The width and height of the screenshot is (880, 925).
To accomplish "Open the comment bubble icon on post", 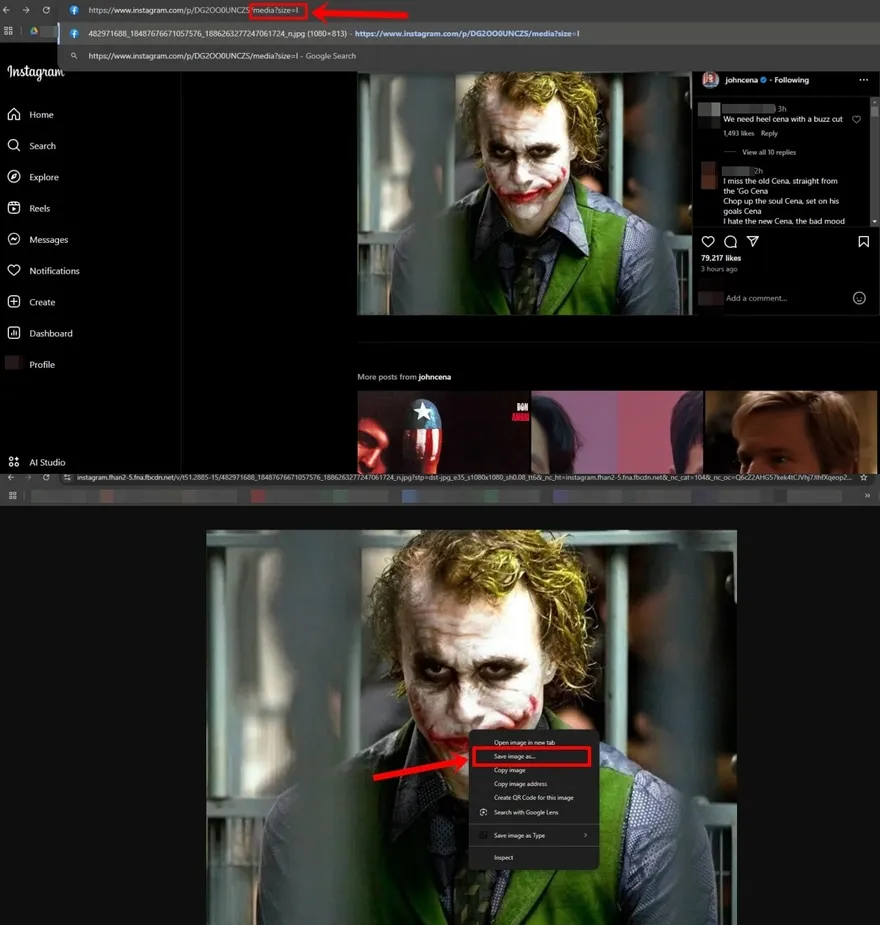I will [x=730, y=242].
